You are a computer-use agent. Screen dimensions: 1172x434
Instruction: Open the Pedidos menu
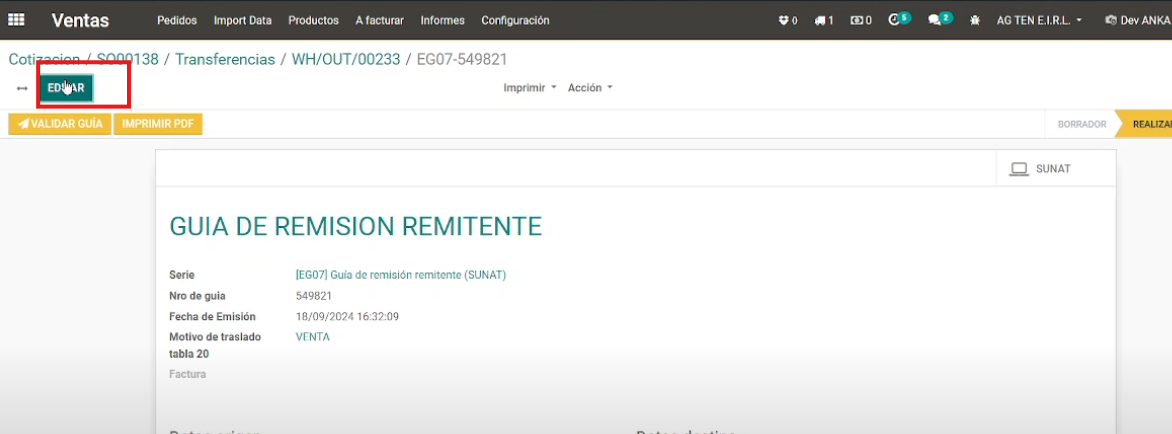click(x=177, y=21)
